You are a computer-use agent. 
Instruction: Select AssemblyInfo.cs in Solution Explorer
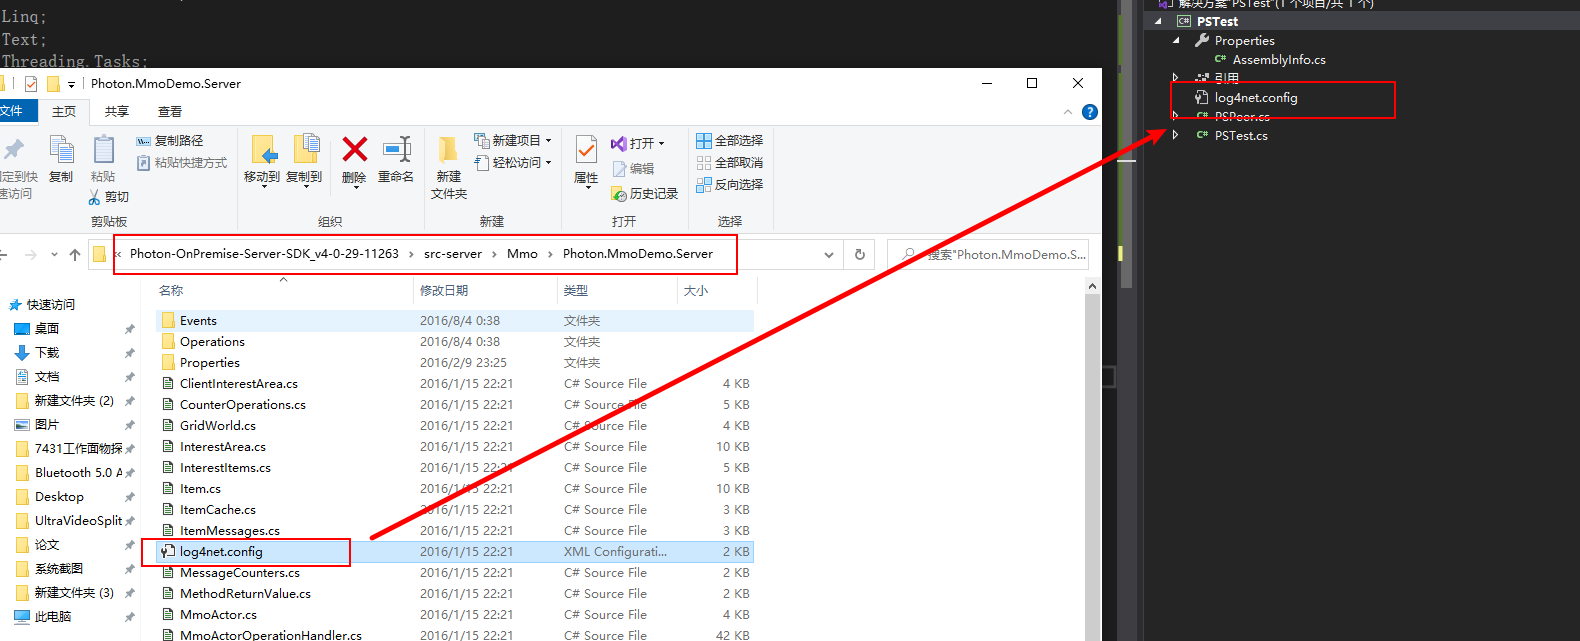(1279, 60)
